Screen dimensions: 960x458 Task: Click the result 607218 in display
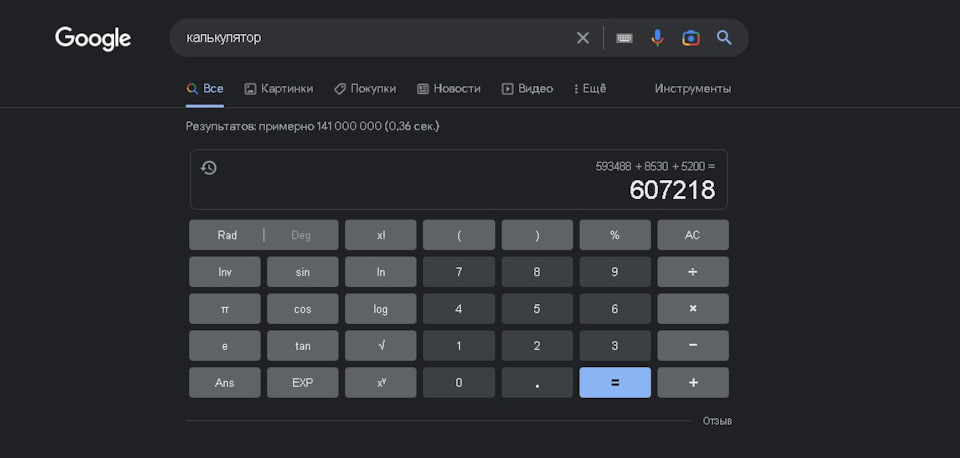point(672,190)
